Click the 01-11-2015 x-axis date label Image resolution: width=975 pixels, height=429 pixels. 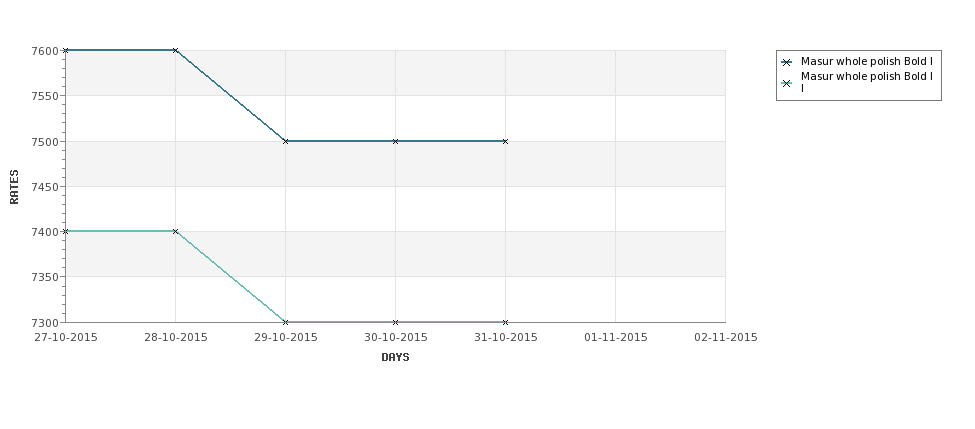(616, 338)
